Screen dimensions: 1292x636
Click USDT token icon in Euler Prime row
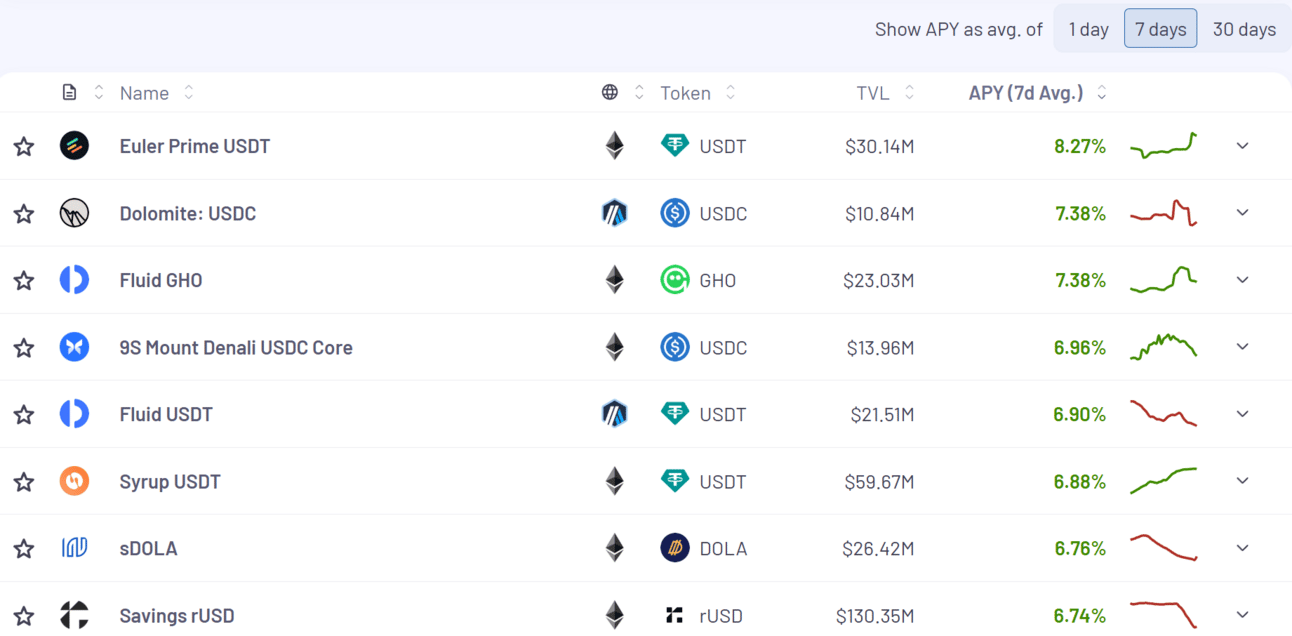pos(675,146)
